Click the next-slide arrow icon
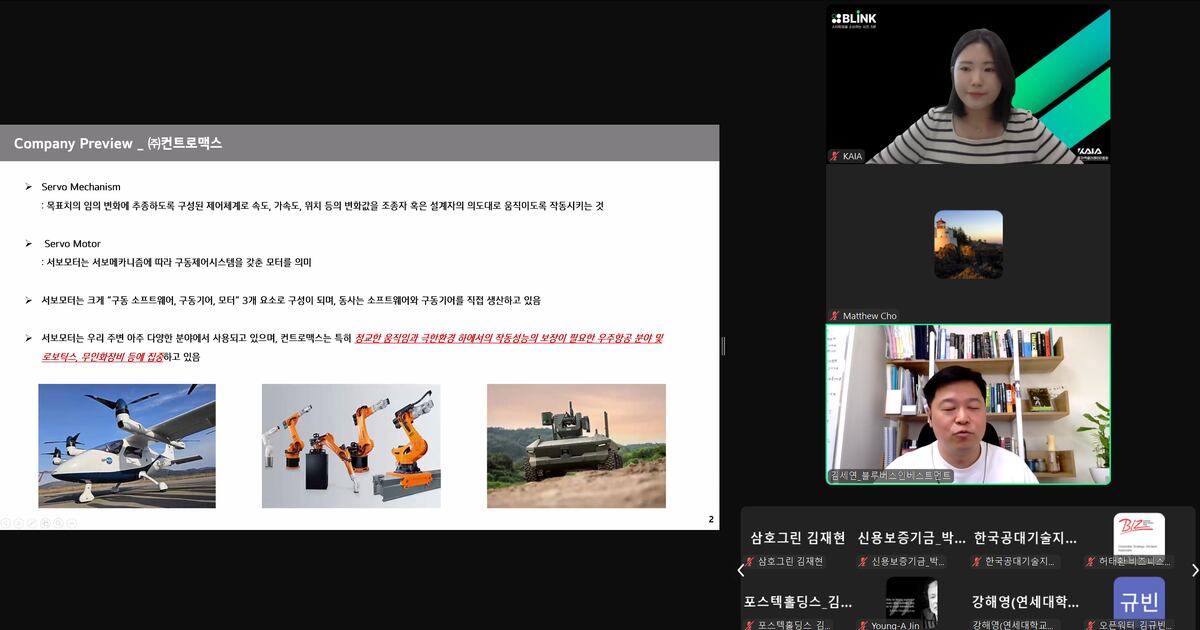Viewport: 1200px width, 630px height. click(x=17, y=522)
